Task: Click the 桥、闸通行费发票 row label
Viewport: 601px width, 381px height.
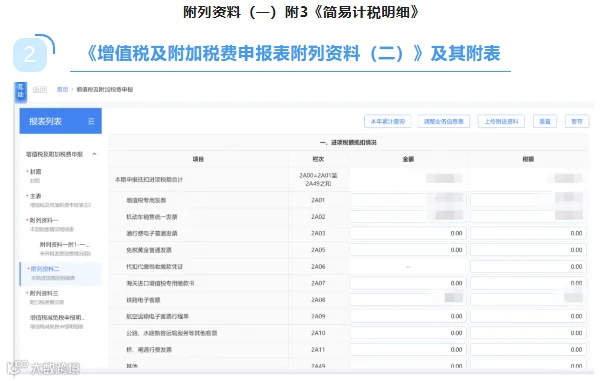Action: pyautogui.click(x=149, y=350)
